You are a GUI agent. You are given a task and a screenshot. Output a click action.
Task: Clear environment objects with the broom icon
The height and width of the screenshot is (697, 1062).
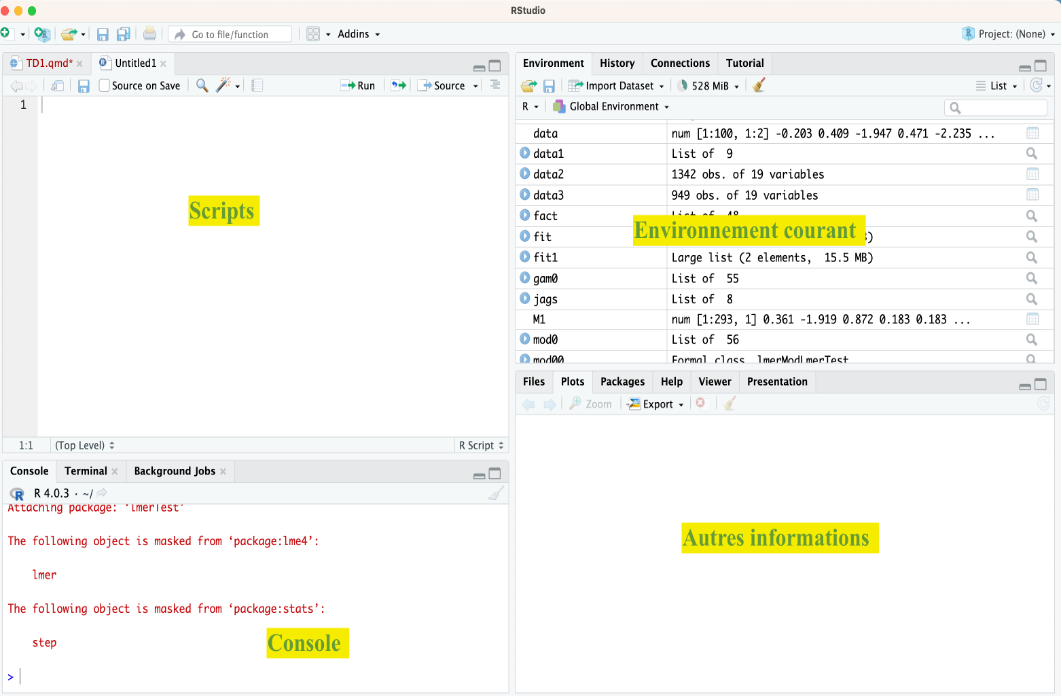(x=759, y=86)
